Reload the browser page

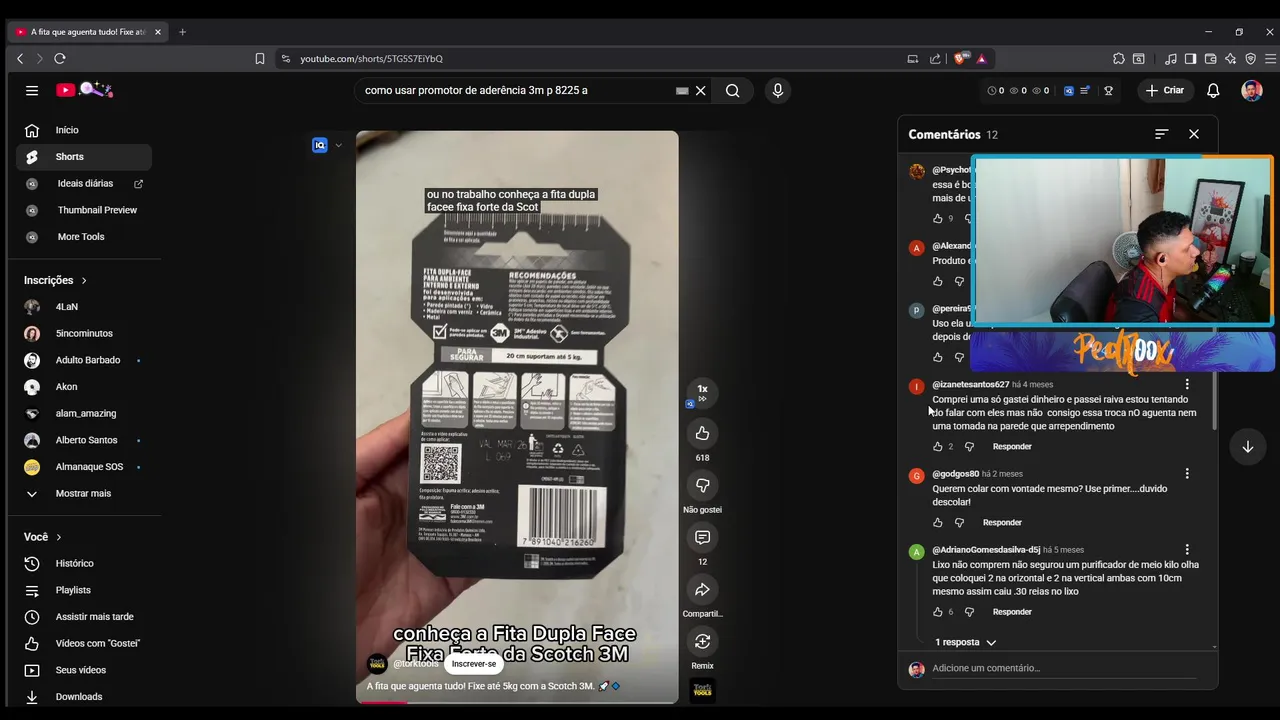pos(60,59)
